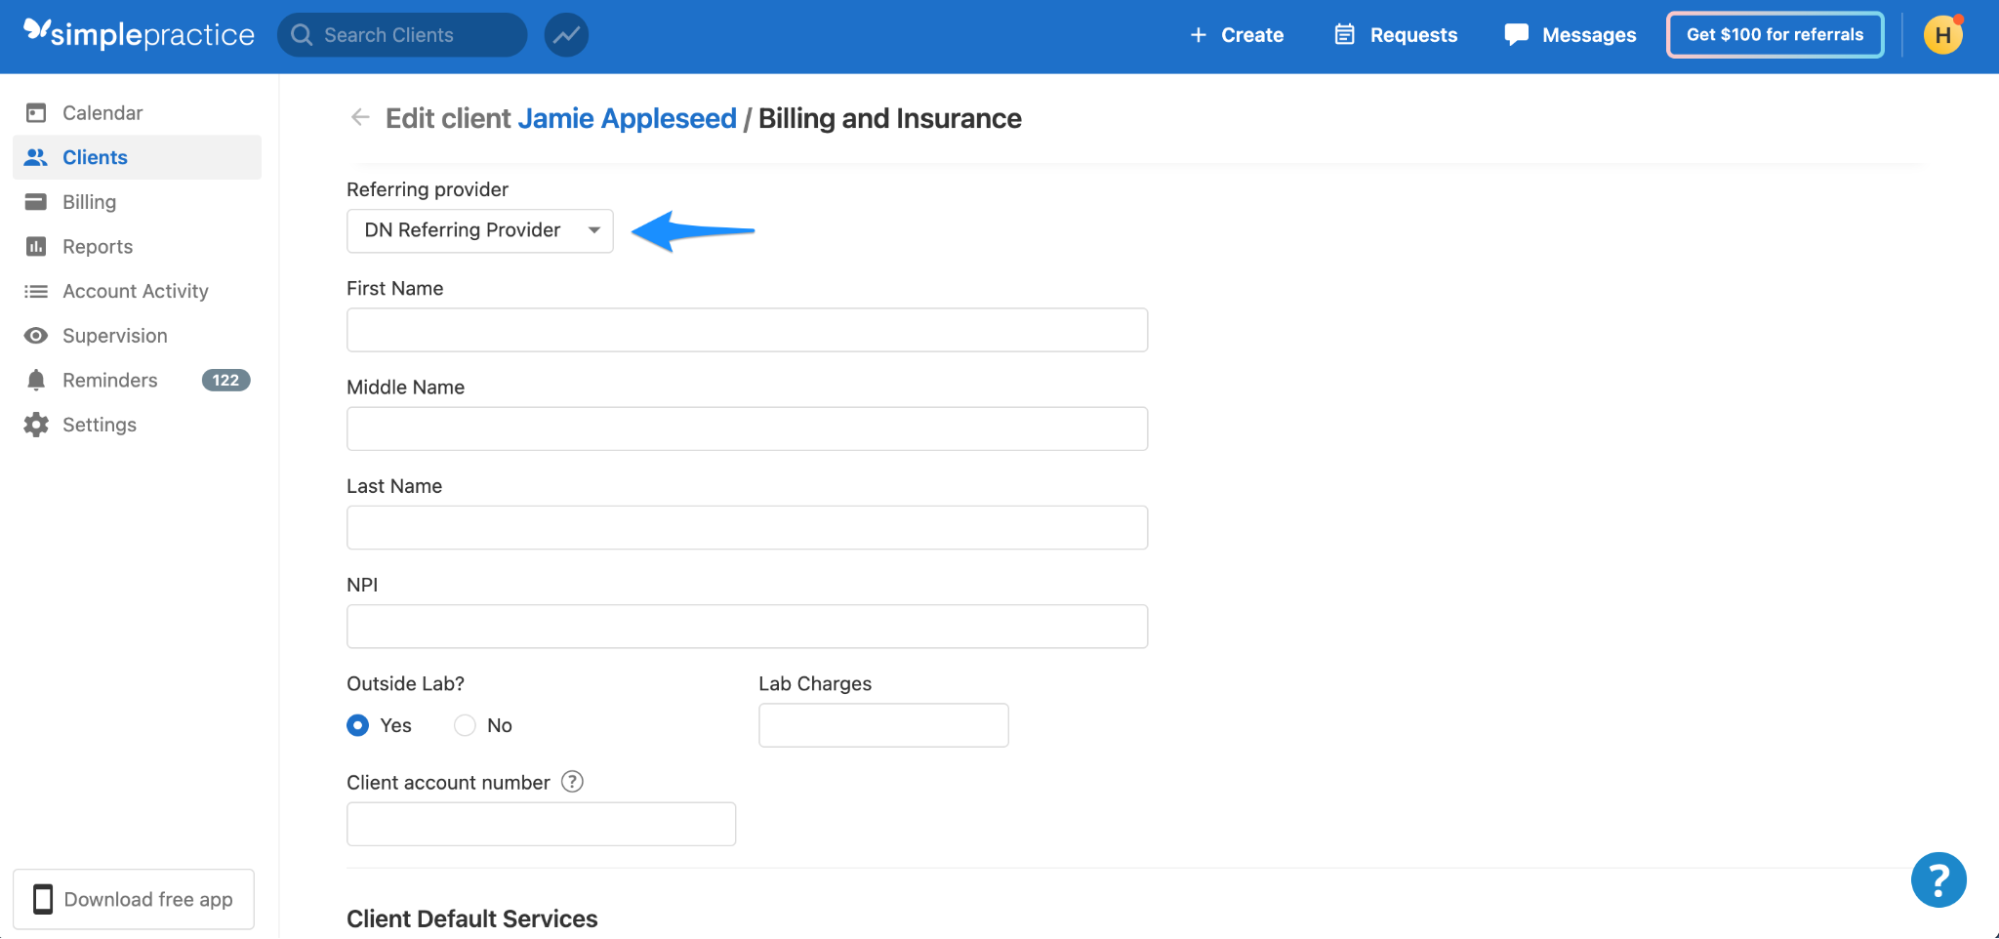Click the Messages chat bubble icon
The height and width of the screenshot is (939, 1999).
coord(1516,35)
